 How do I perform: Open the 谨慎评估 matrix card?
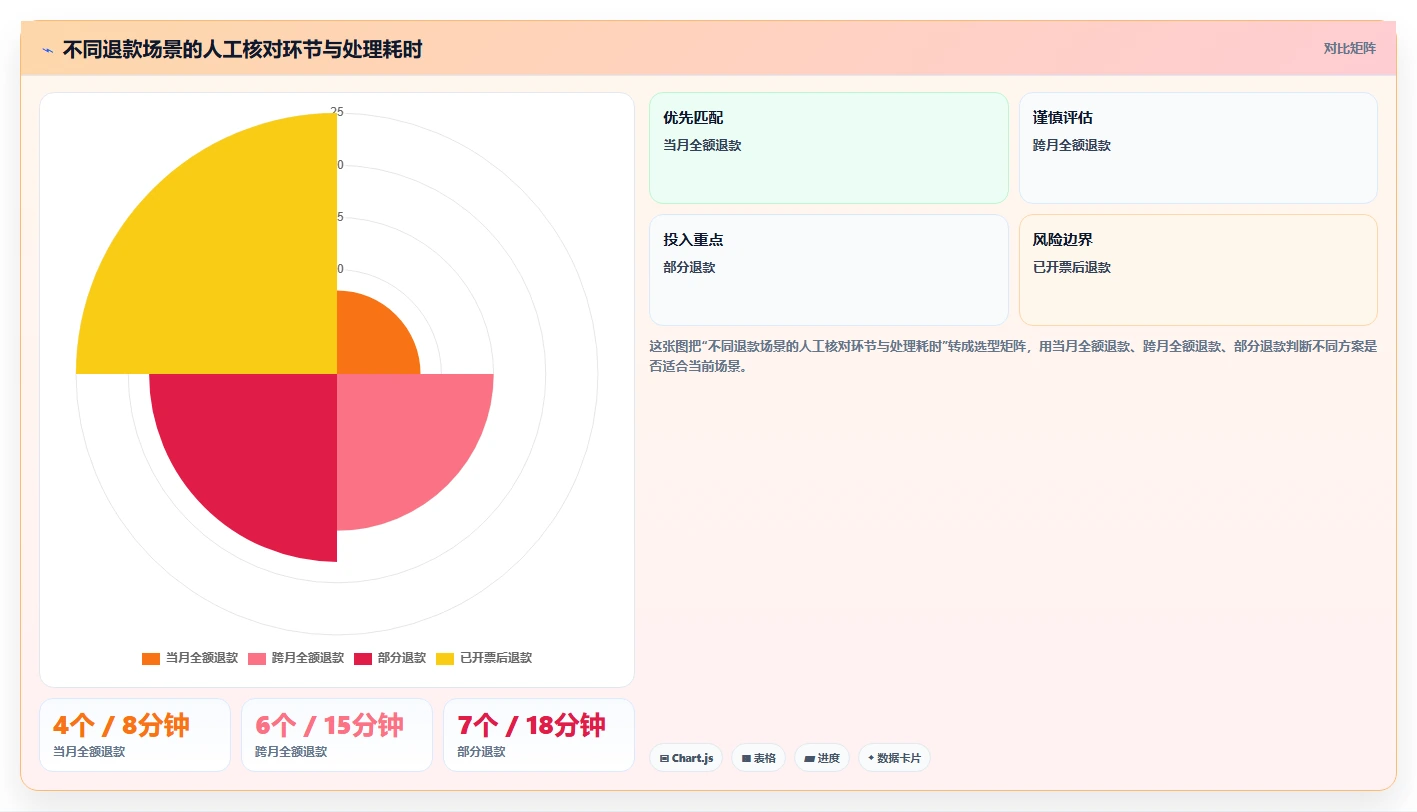(x=1198, y=148)
